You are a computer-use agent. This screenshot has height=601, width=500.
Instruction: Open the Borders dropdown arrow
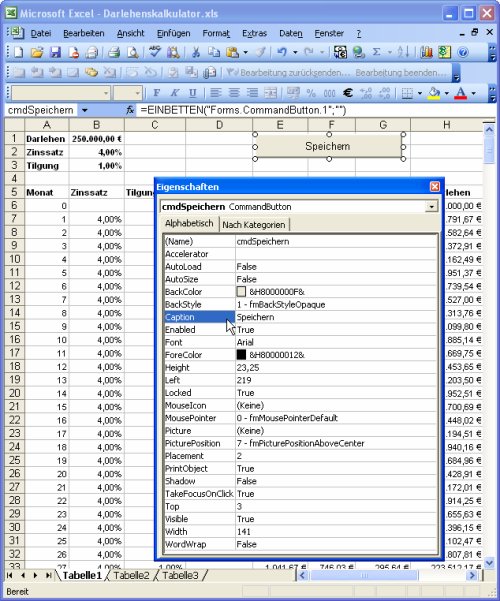tap(420, 93)
